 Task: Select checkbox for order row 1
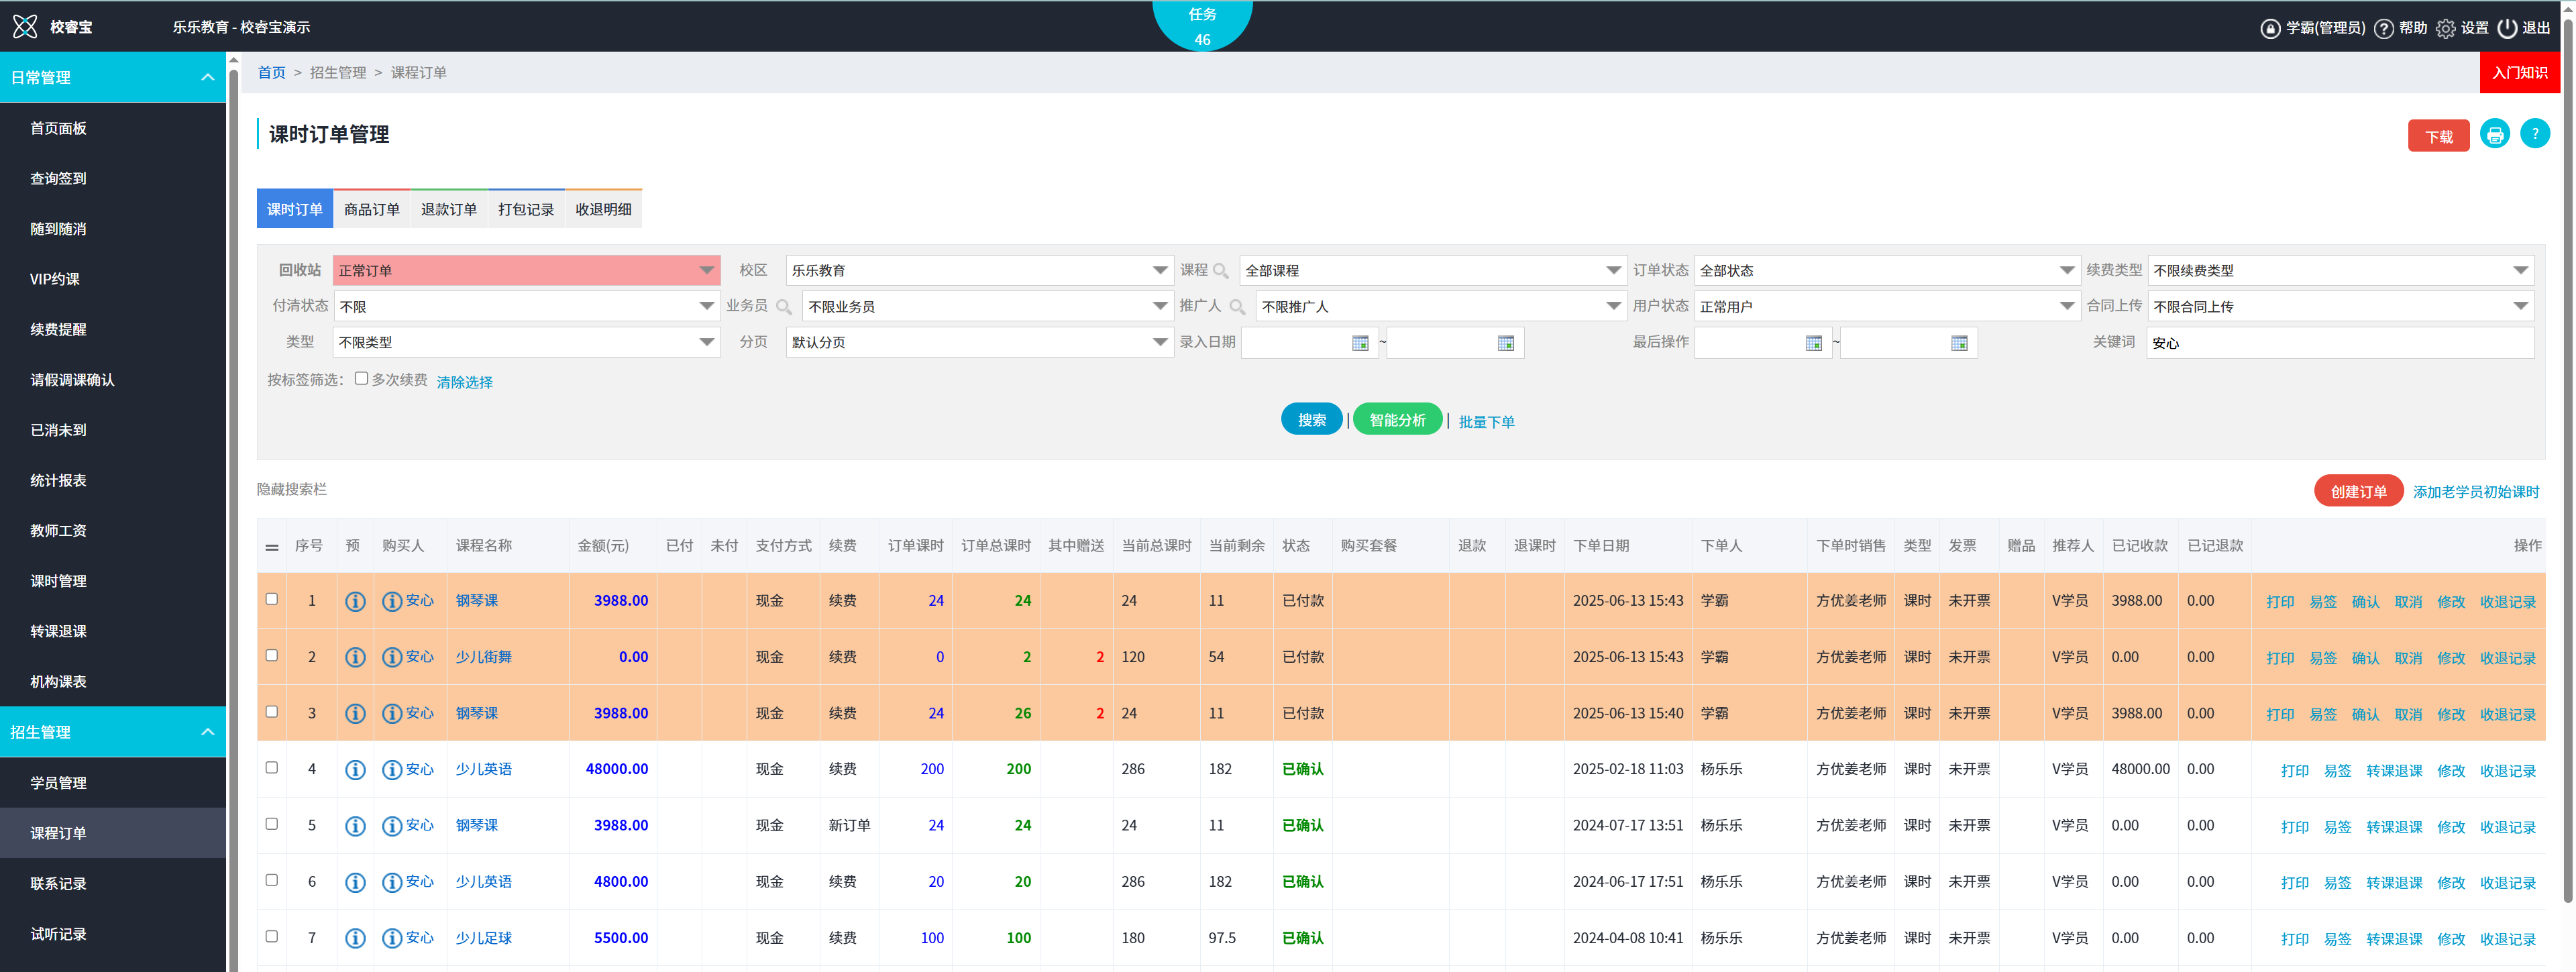click(271, 599)
